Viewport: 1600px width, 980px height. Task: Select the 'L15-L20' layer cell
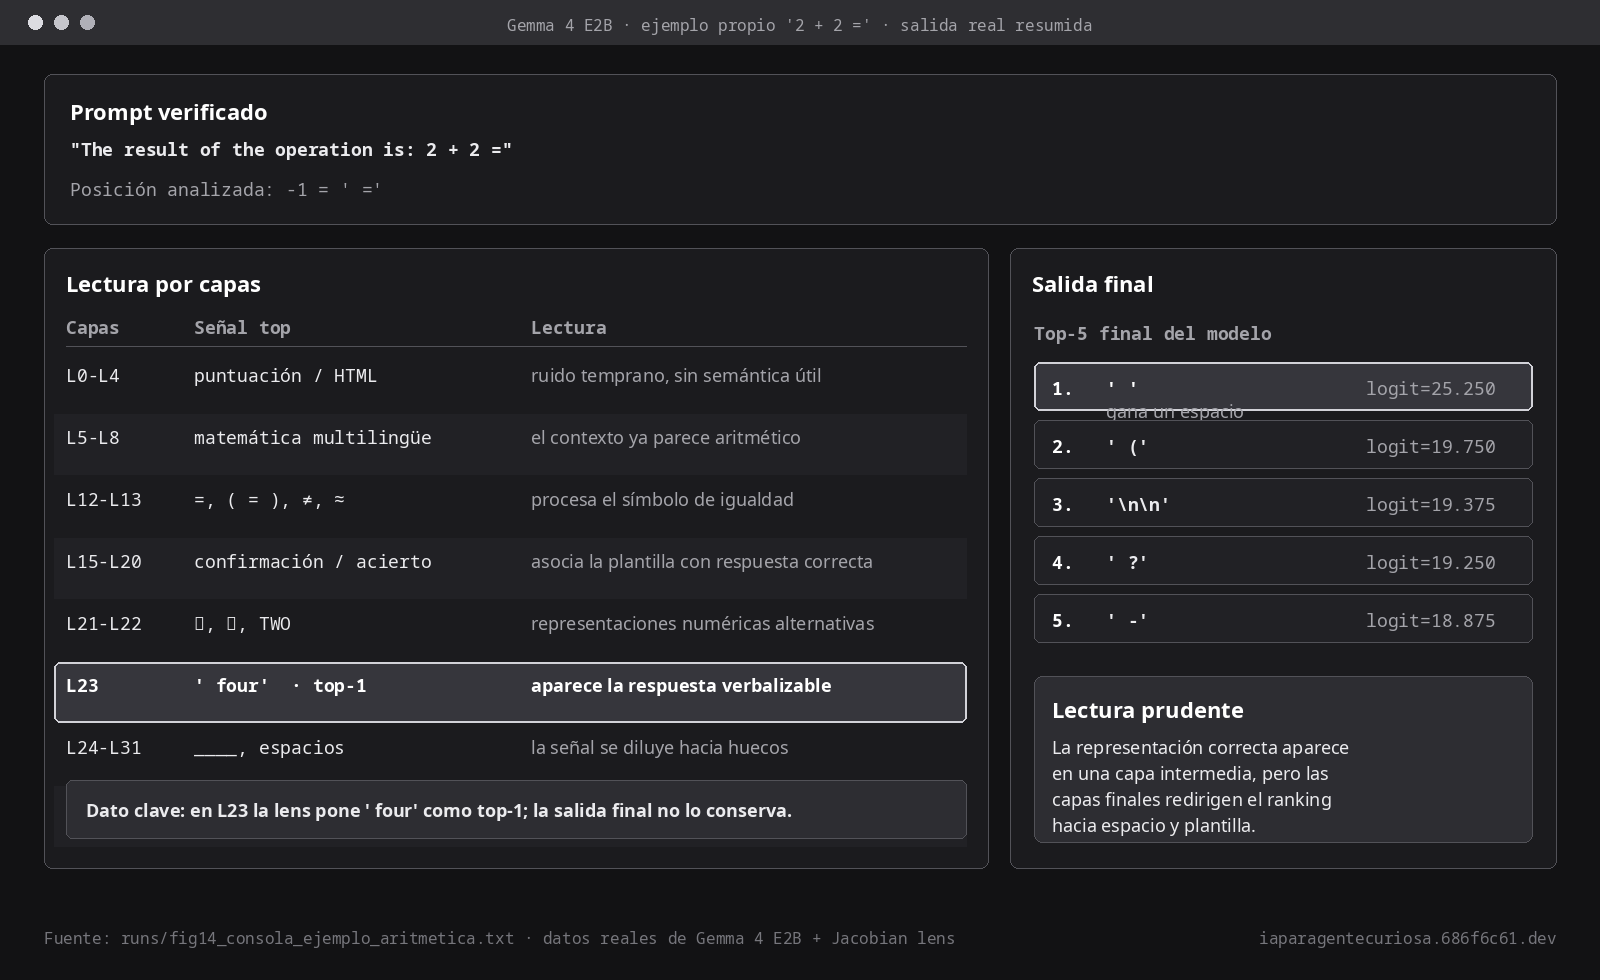click(103, 562)
